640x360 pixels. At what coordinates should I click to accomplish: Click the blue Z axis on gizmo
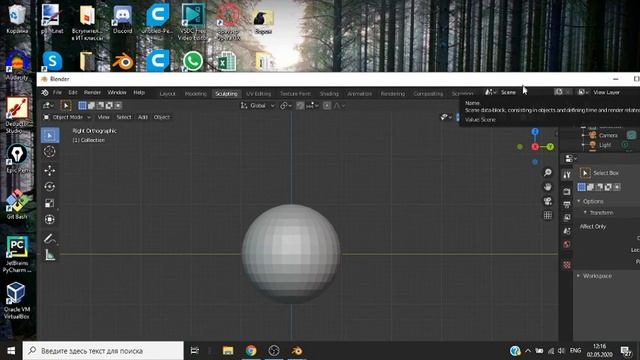535,131
